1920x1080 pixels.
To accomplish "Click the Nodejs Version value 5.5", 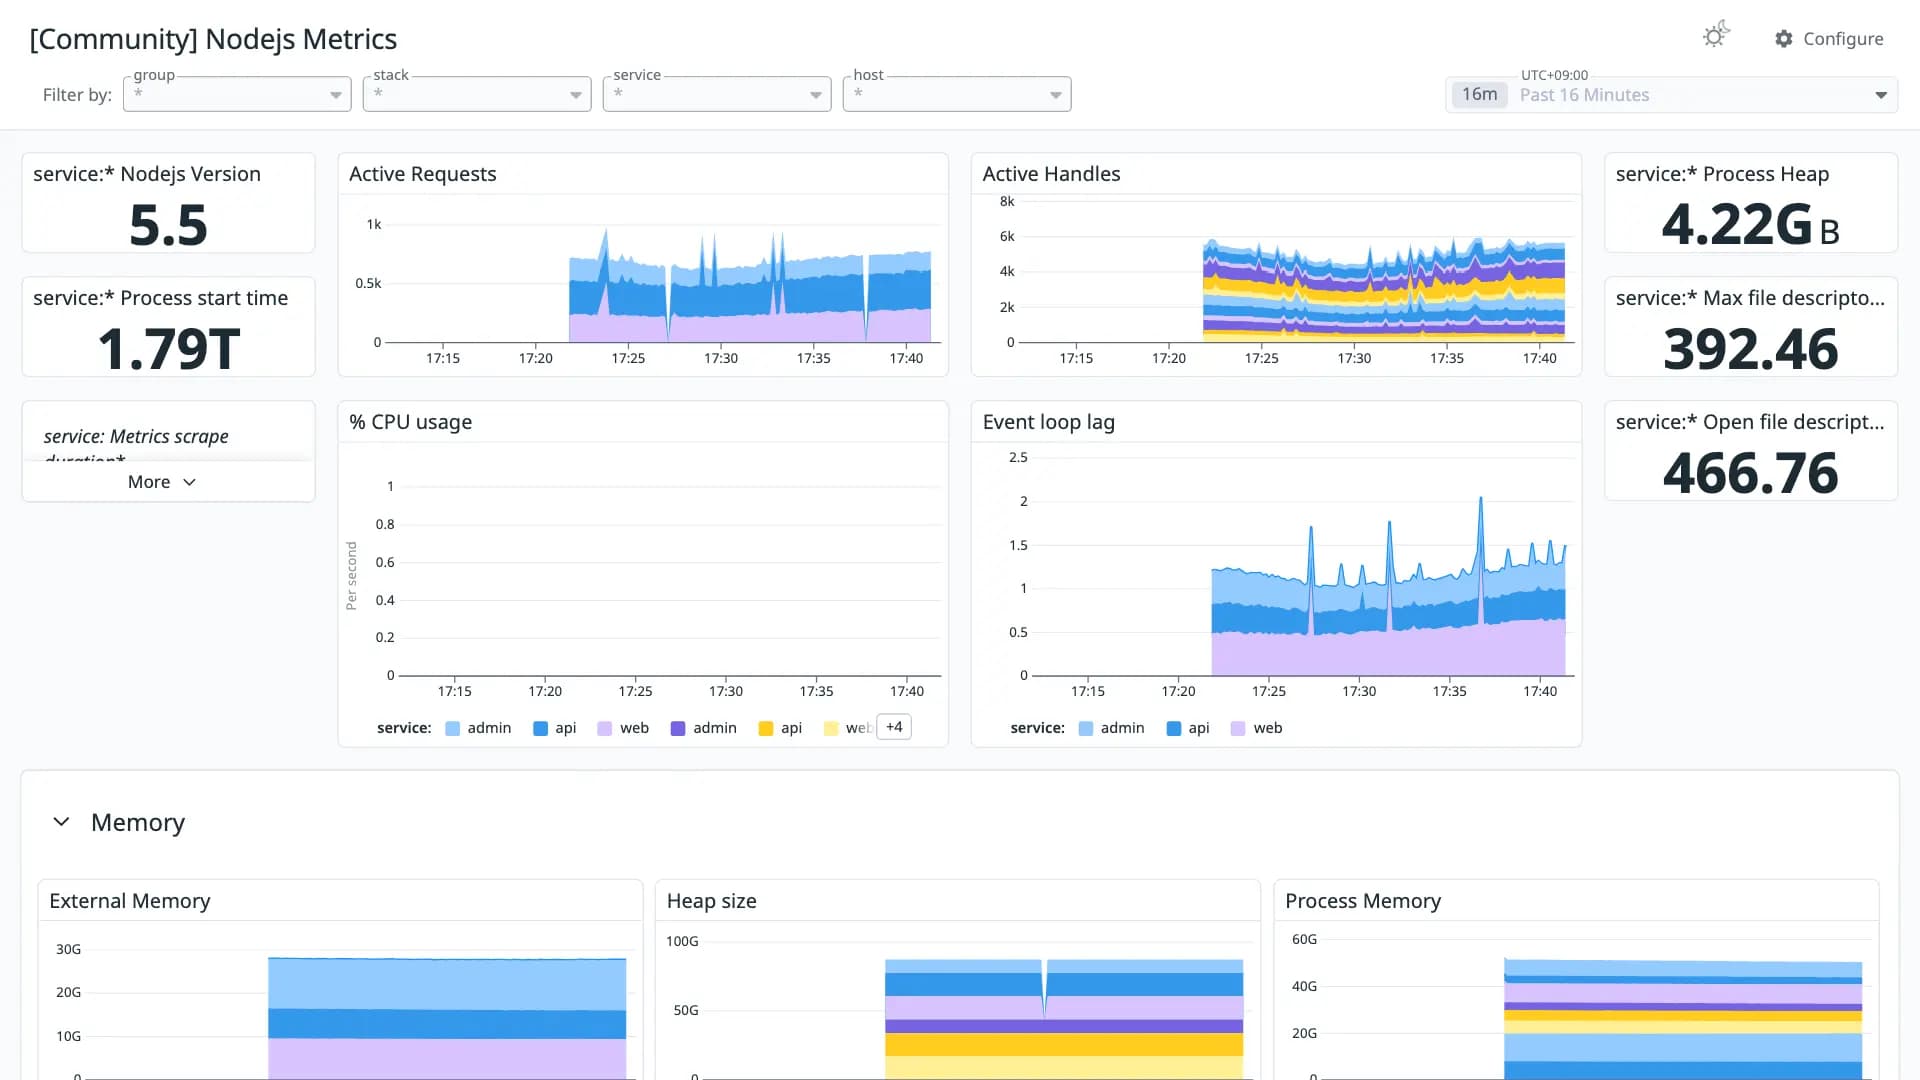I will tap(168, 225).
